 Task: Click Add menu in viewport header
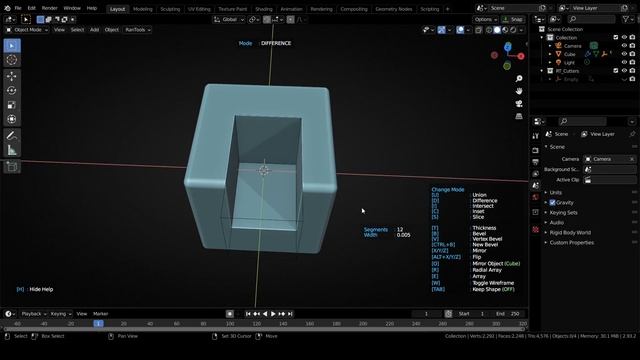pos(94,30)
